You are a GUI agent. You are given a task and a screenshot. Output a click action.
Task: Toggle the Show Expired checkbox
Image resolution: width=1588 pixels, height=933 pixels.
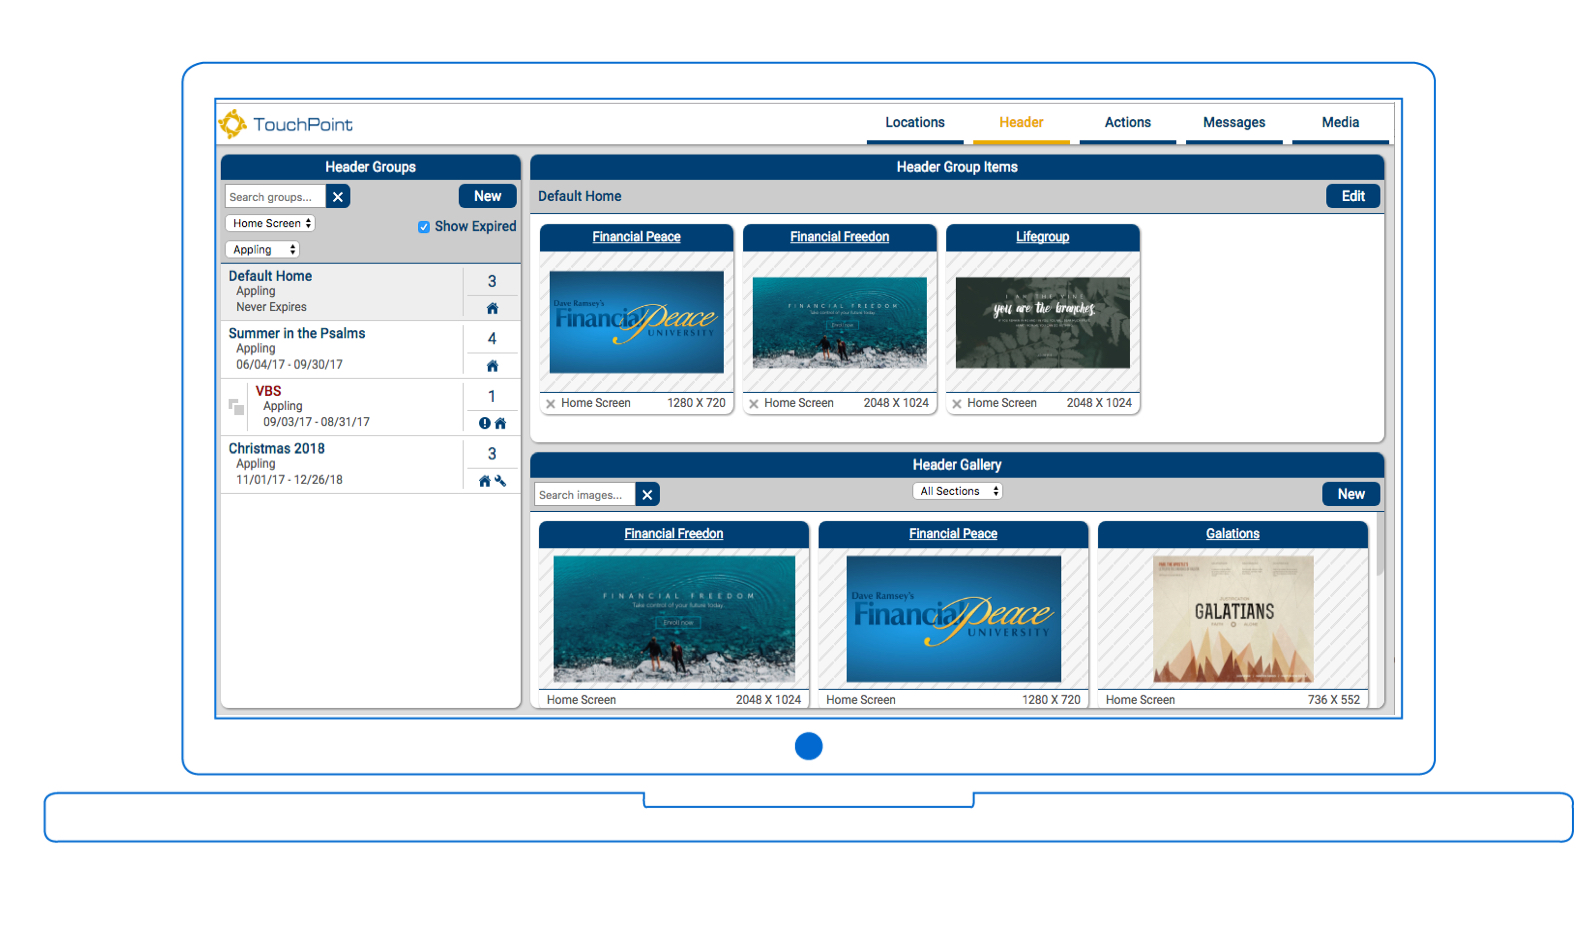tap(424, 227)
